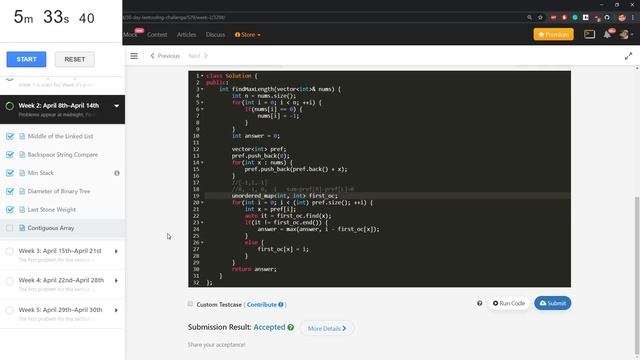Click the fullscreen expand arrows icon
640x360 pixels.
(628, 57)
